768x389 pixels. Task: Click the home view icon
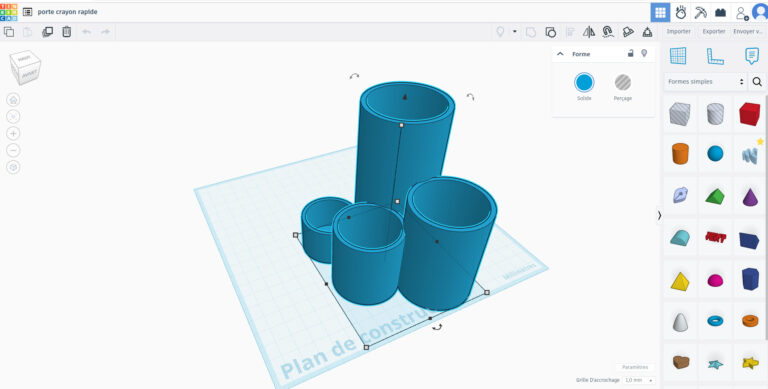(13, 100)
